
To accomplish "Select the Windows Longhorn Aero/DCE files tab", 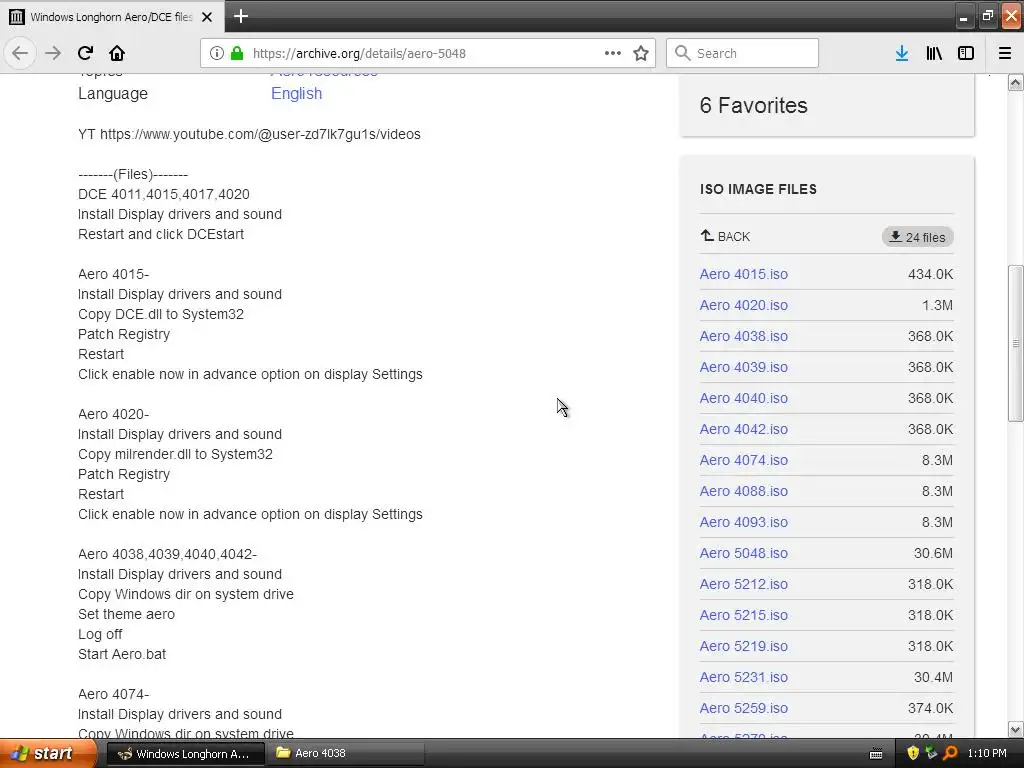I will (x=112, y=17).
